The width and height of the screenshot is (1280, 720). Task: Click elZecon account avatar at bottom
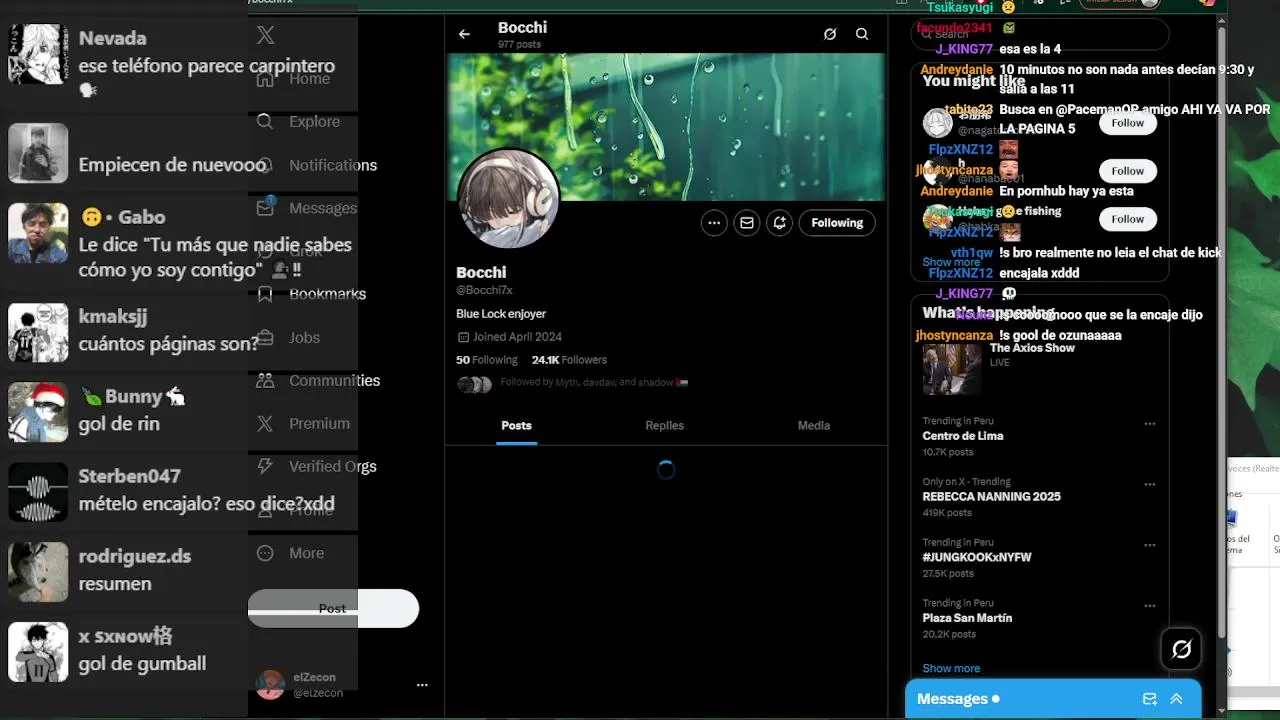point(270,685)
